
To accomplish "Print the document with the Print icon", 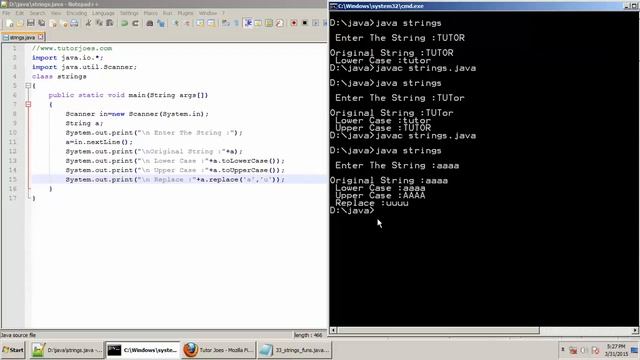I will tap(74, 23).
